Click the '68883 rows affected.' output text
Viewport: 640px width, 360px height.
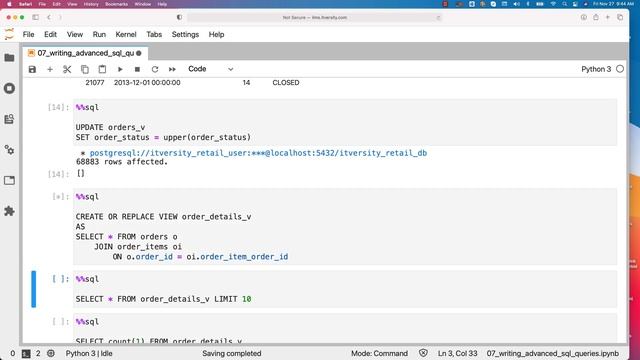pos(122,162)
